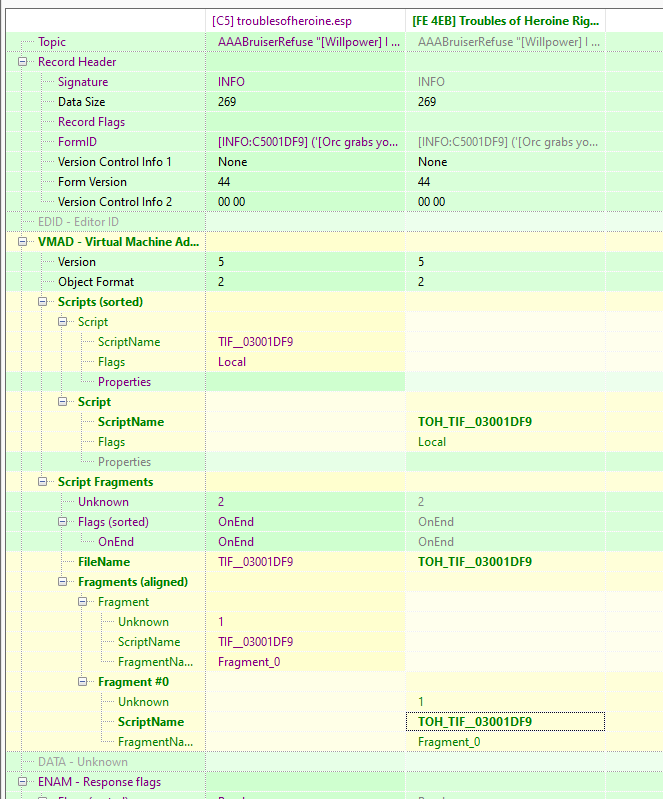
Task: Select the FileName row label
Action: pyautogui.click(x=104, y=562)
